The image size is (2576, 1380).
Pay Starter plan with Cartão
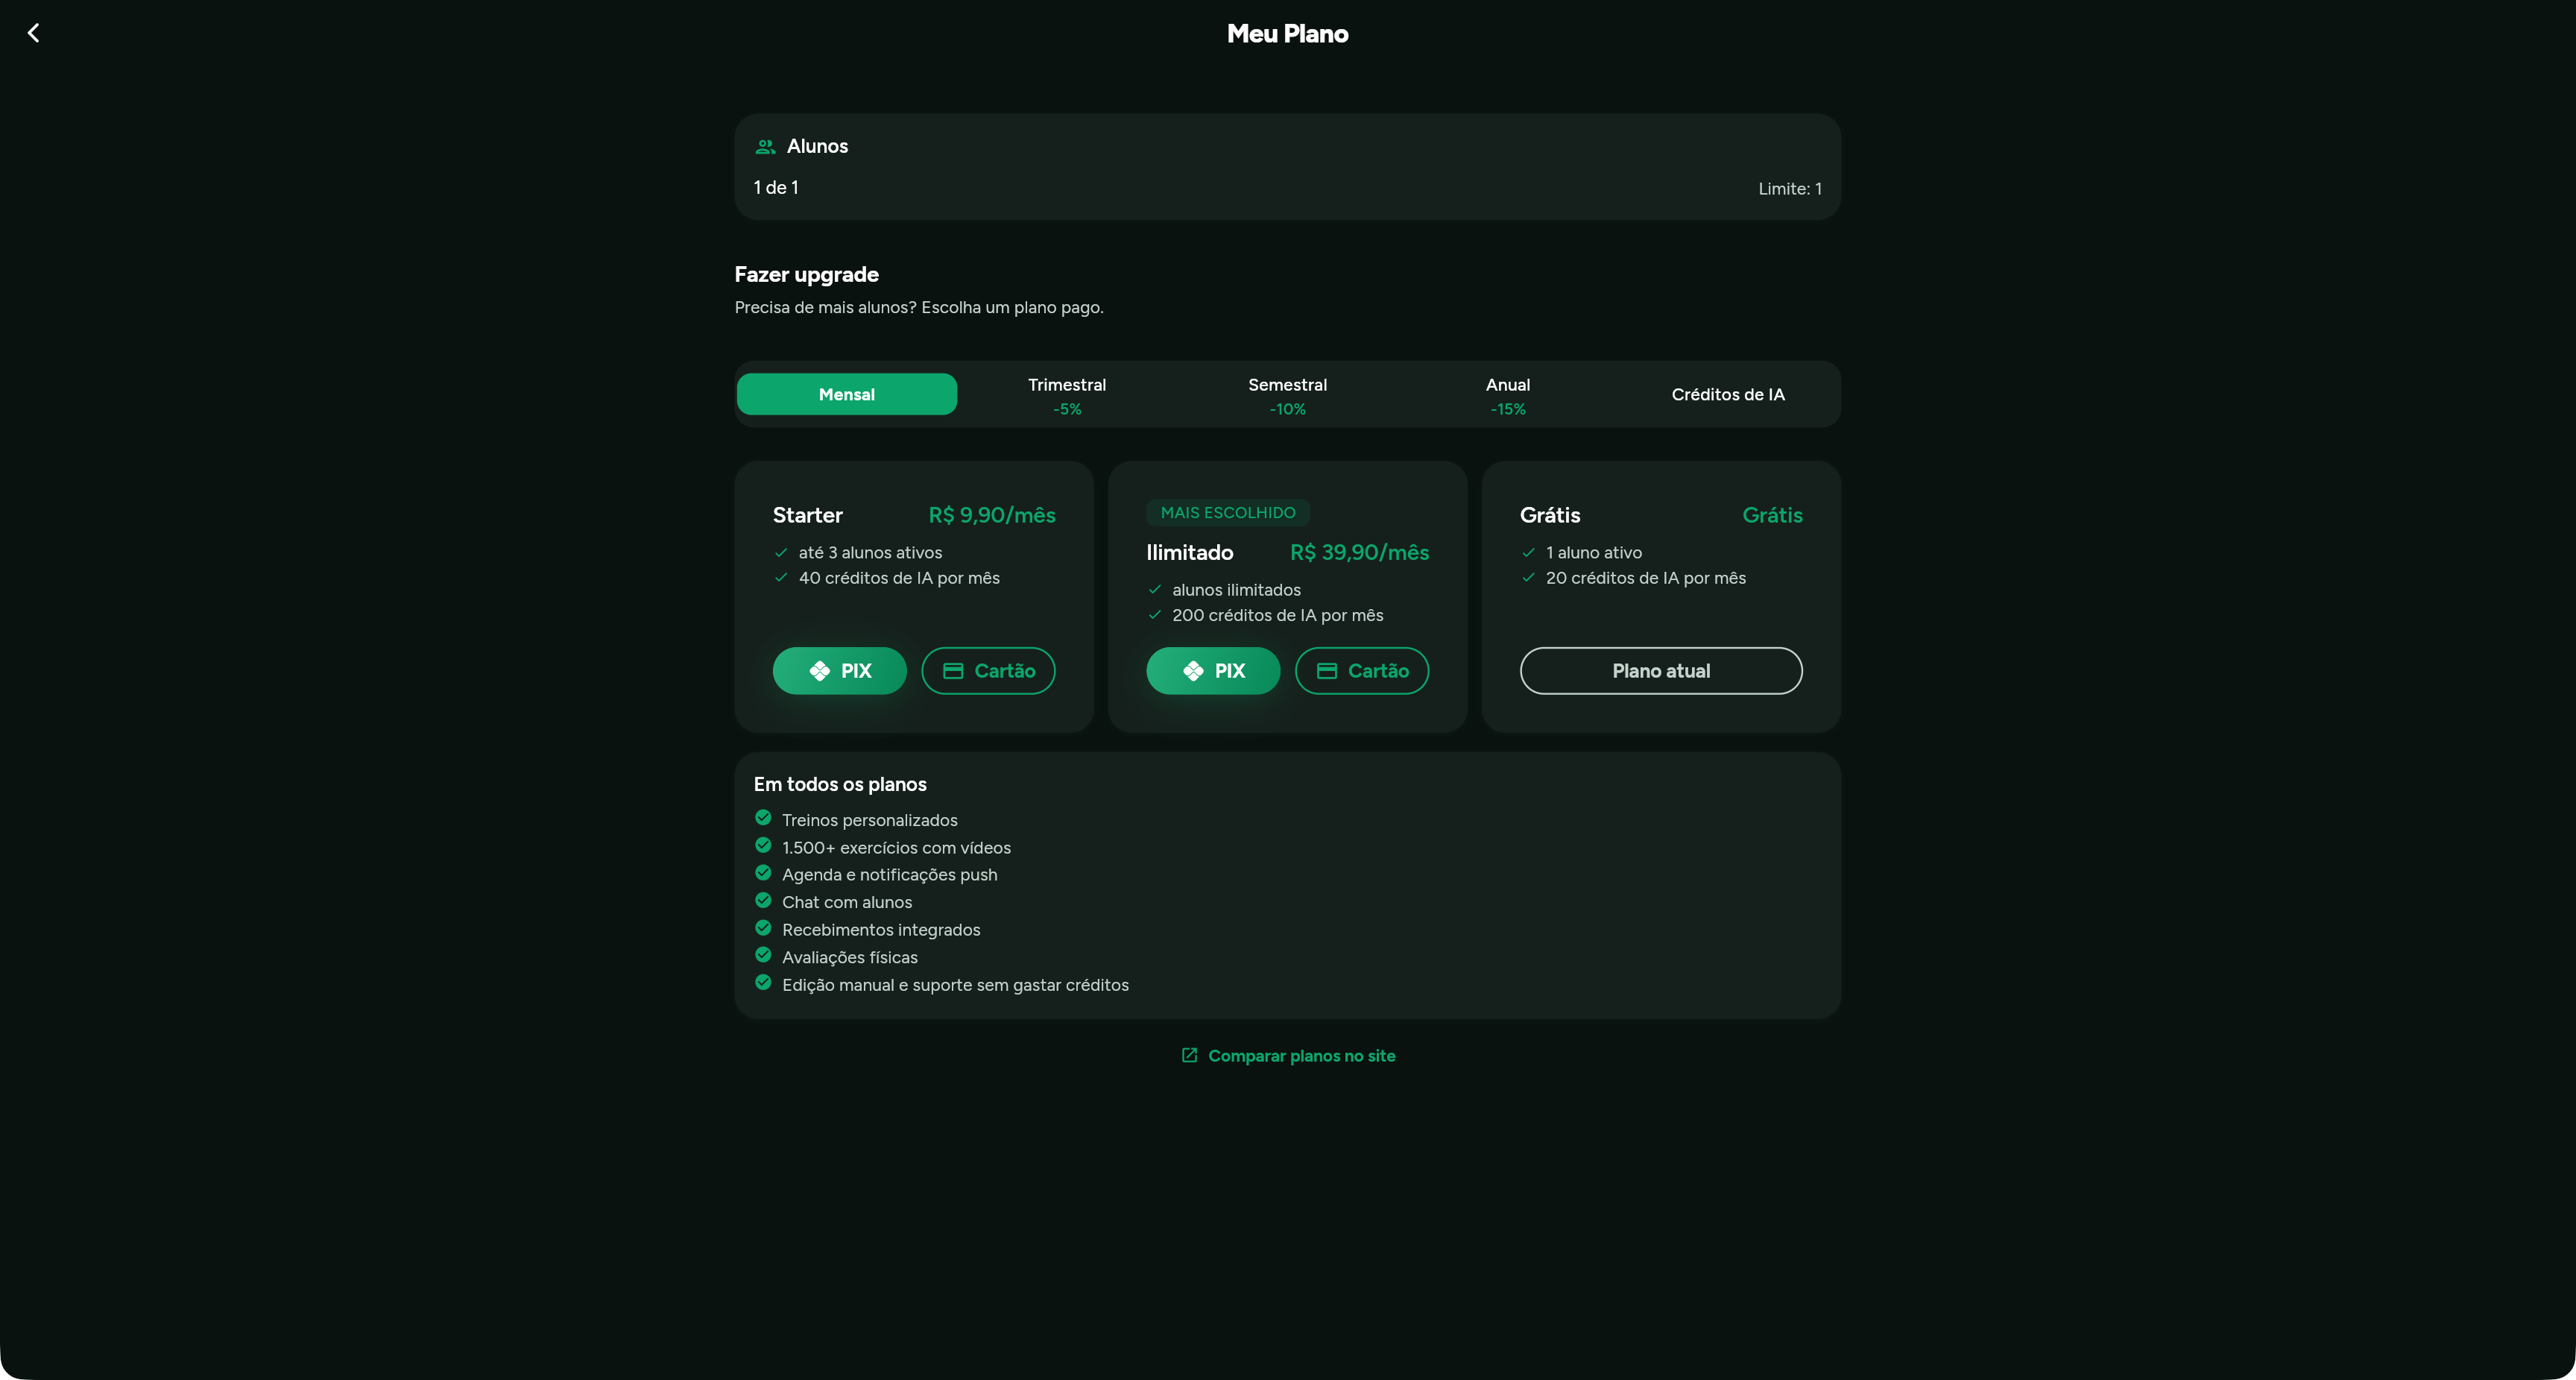(988, 670)
